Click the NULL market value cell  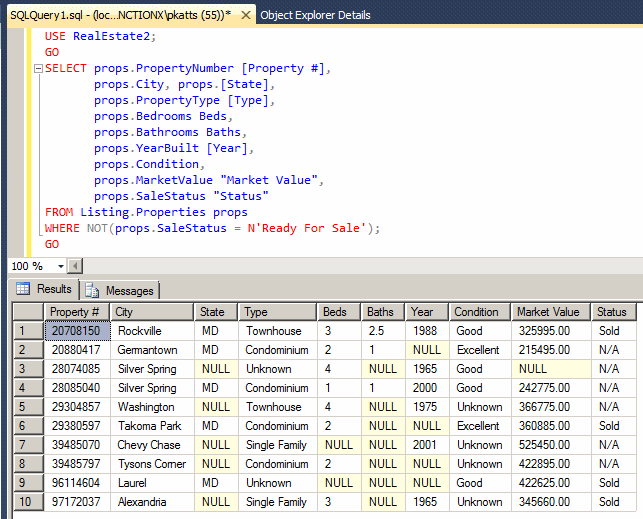click(551, 369)
